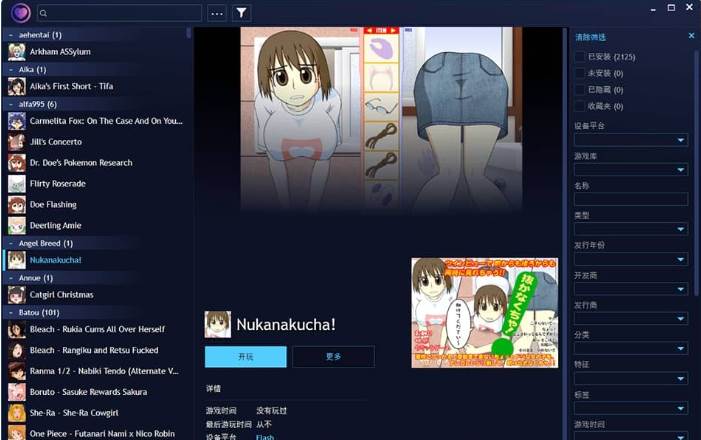Open the 设备平台 filter dropdown
Image resolution: width=701 pixels, height=440 pixels.
(x=631, y=140)
